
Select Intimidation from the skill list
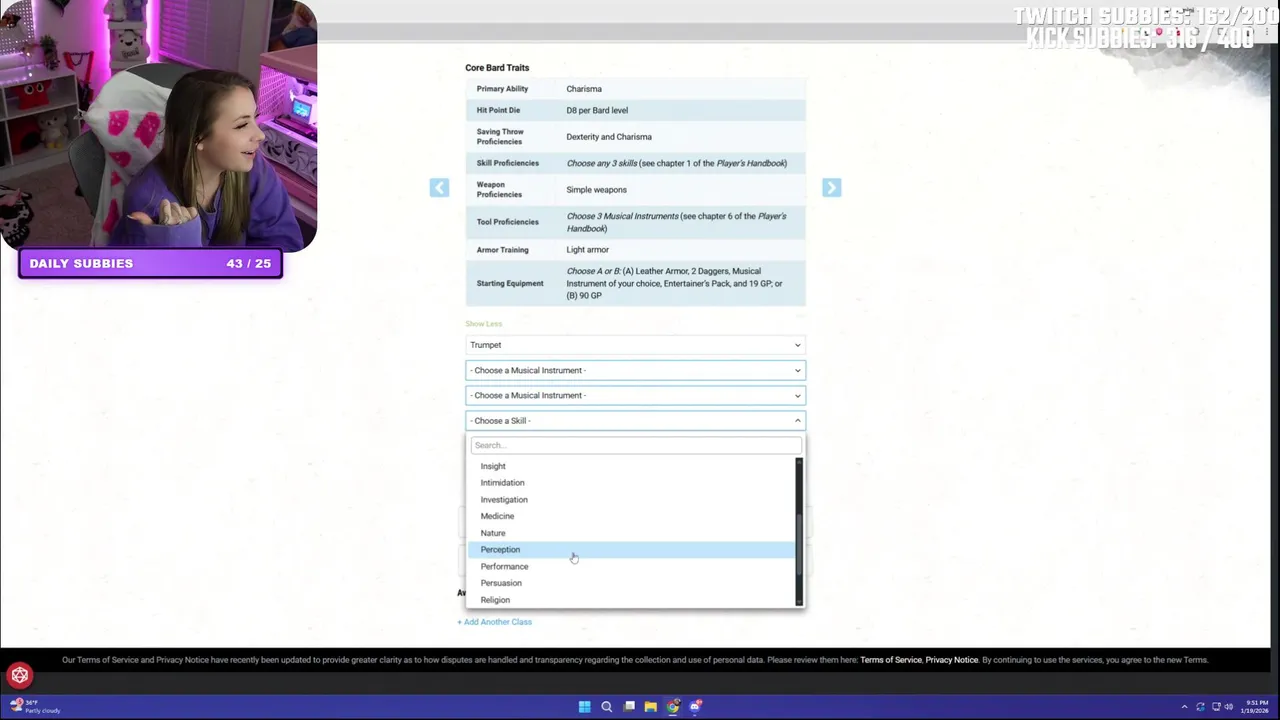631,483
